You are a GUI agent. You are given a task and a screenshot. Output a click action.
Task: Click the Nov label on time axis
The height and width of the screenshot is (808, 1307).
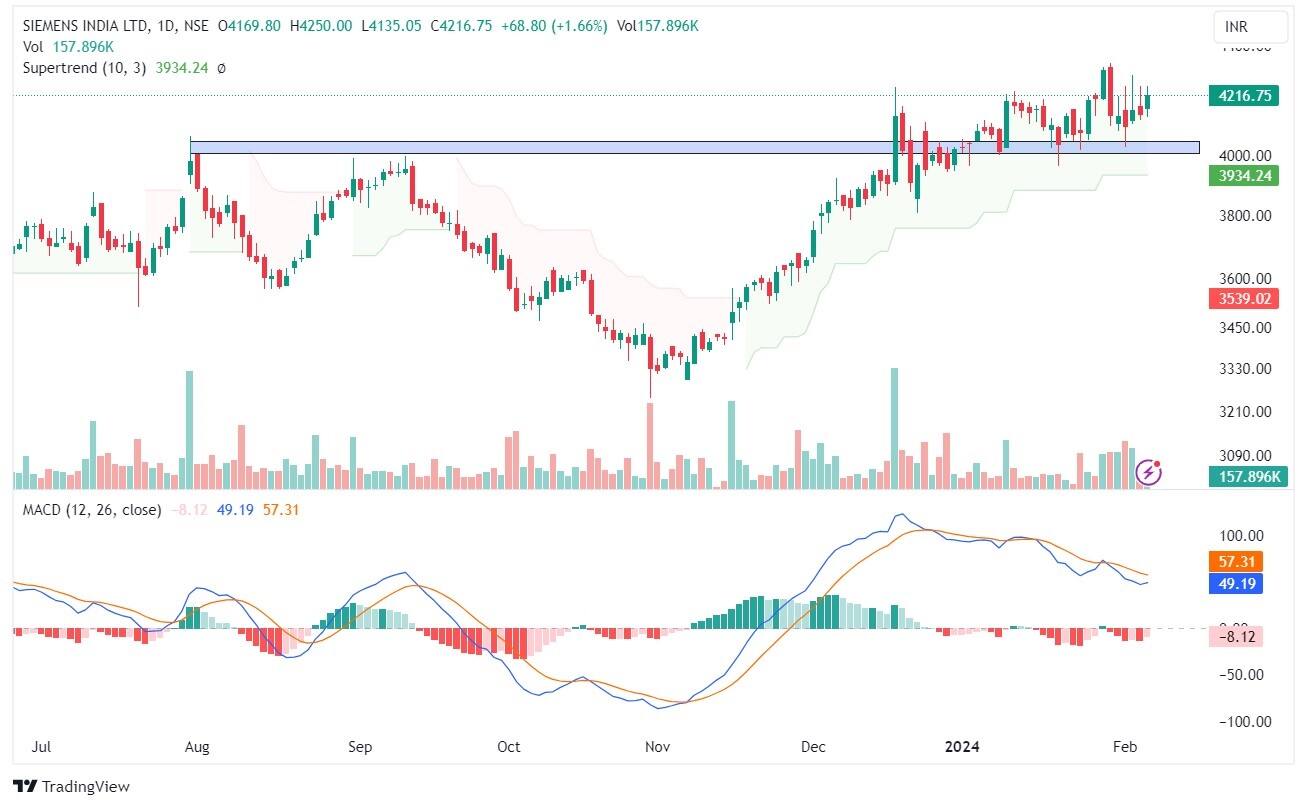tap(656, 747)
